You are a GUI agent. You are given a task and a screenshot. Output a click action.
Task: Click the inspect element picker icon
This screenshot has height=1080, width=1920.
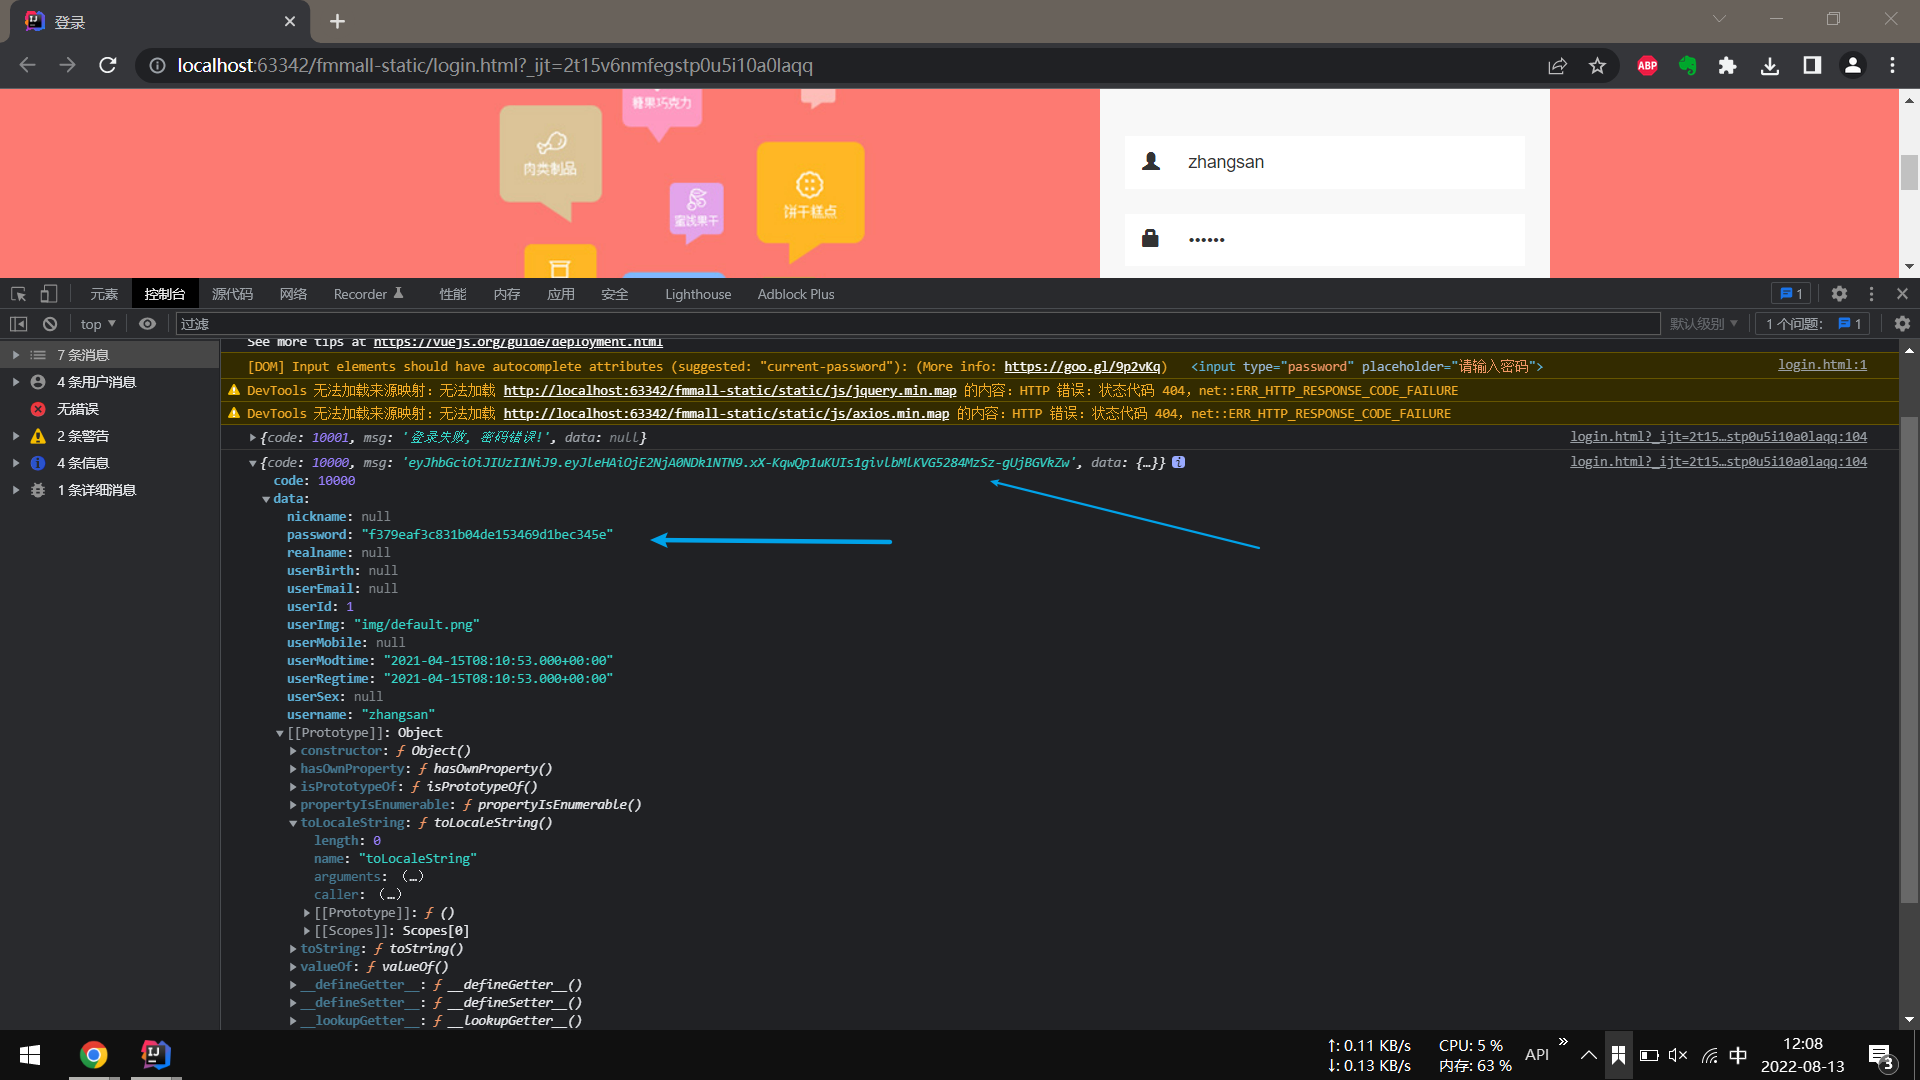click(18, 294)
